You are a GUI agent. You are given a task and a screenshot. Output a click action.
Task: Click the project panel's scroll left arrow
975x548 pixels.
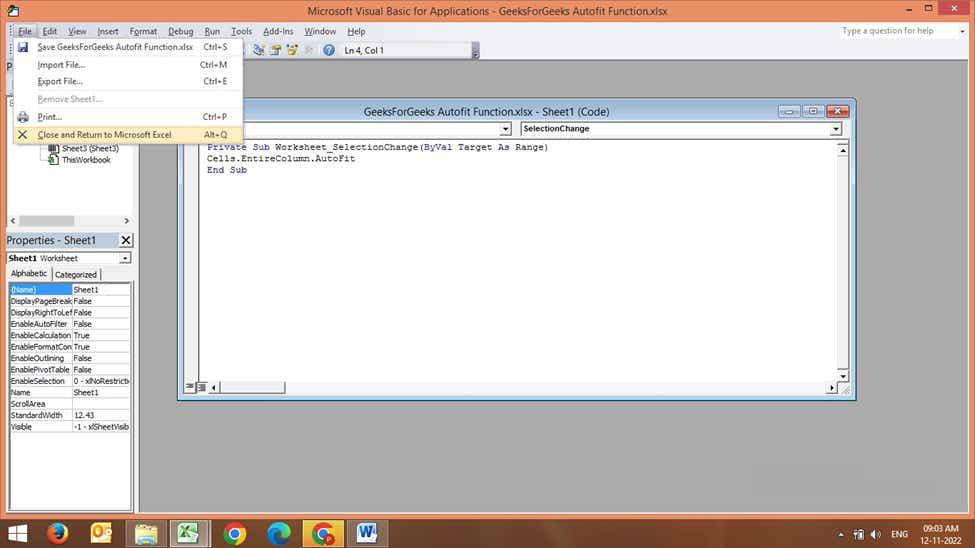(x=13, y=221)
